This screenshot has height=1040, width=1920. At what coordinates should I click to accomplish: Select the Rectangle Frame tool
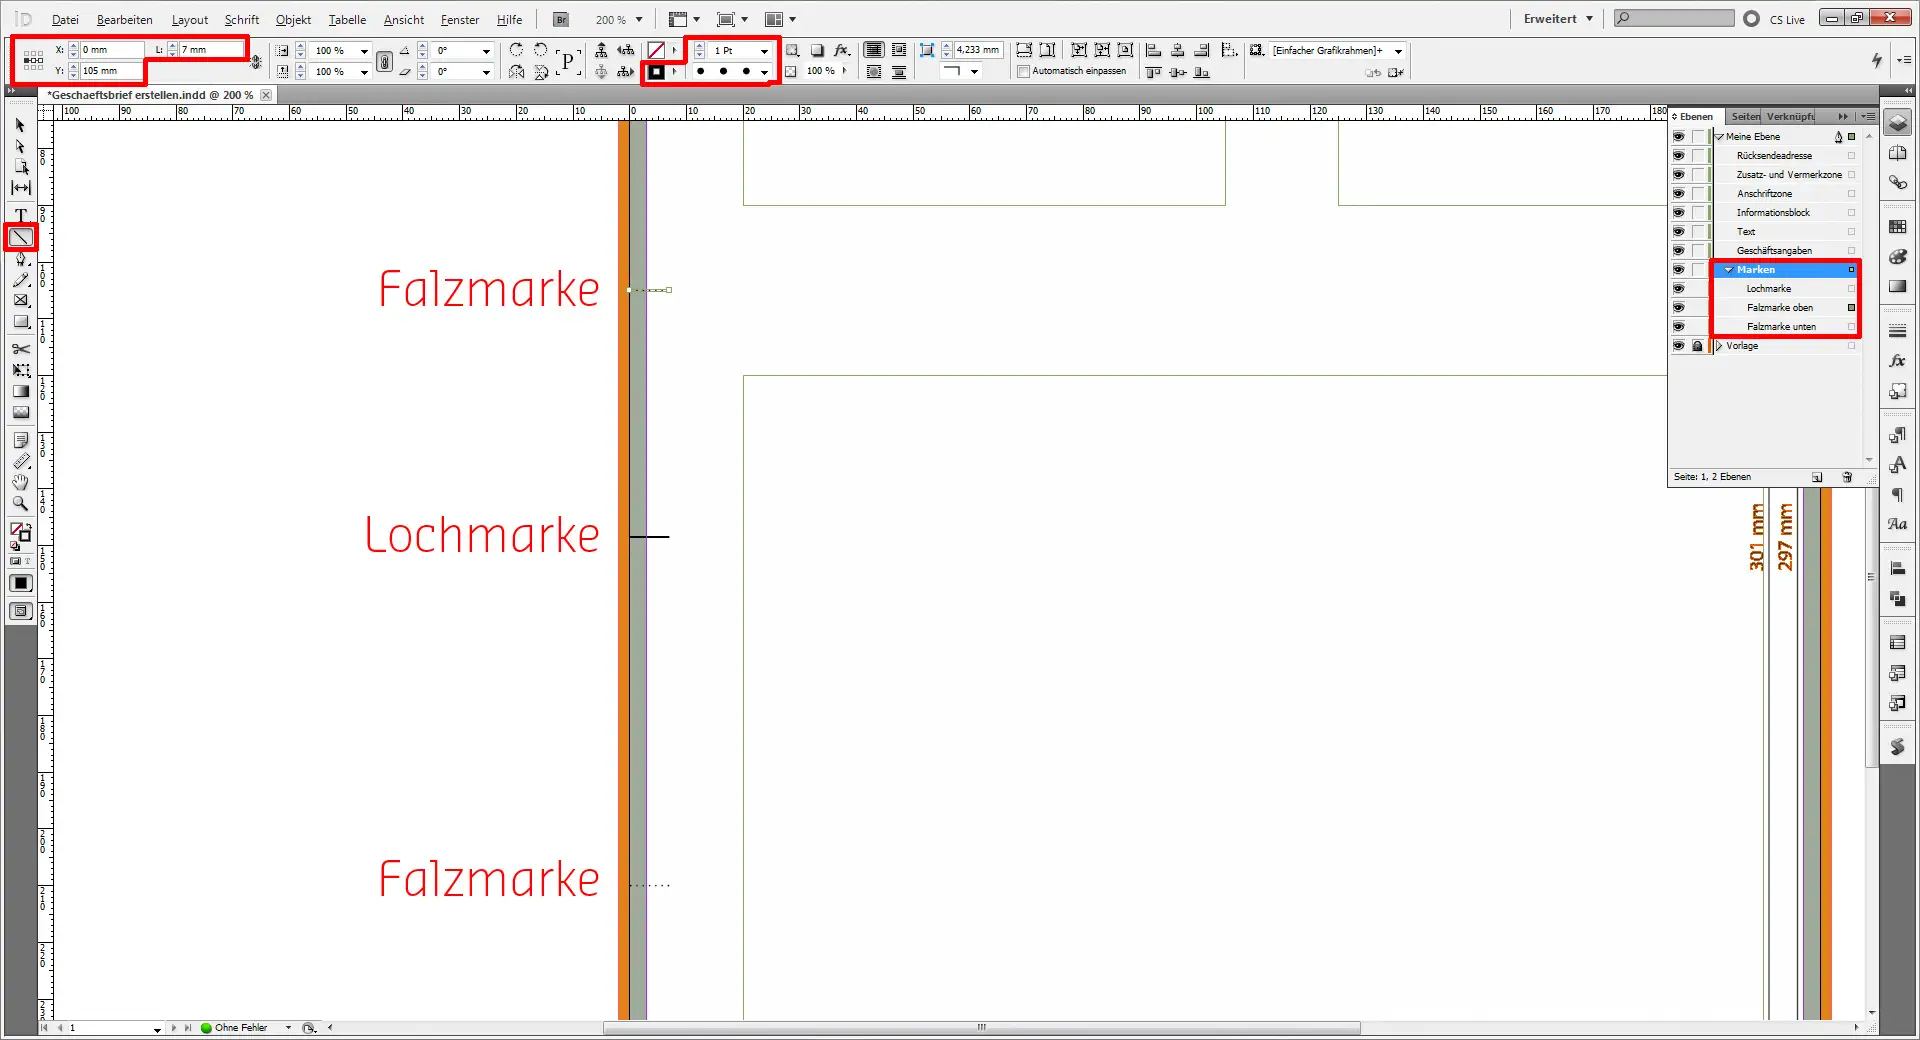click(x=20, y=301)
